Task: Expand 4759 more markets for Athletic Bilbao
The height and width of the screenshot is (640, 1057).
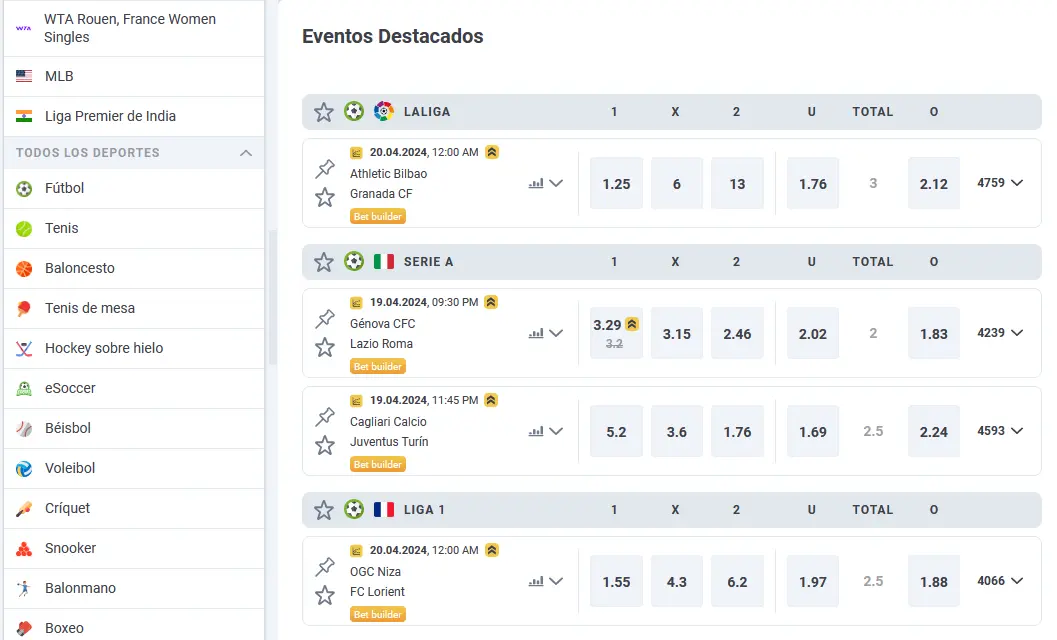Action: tap(1000, 183)
